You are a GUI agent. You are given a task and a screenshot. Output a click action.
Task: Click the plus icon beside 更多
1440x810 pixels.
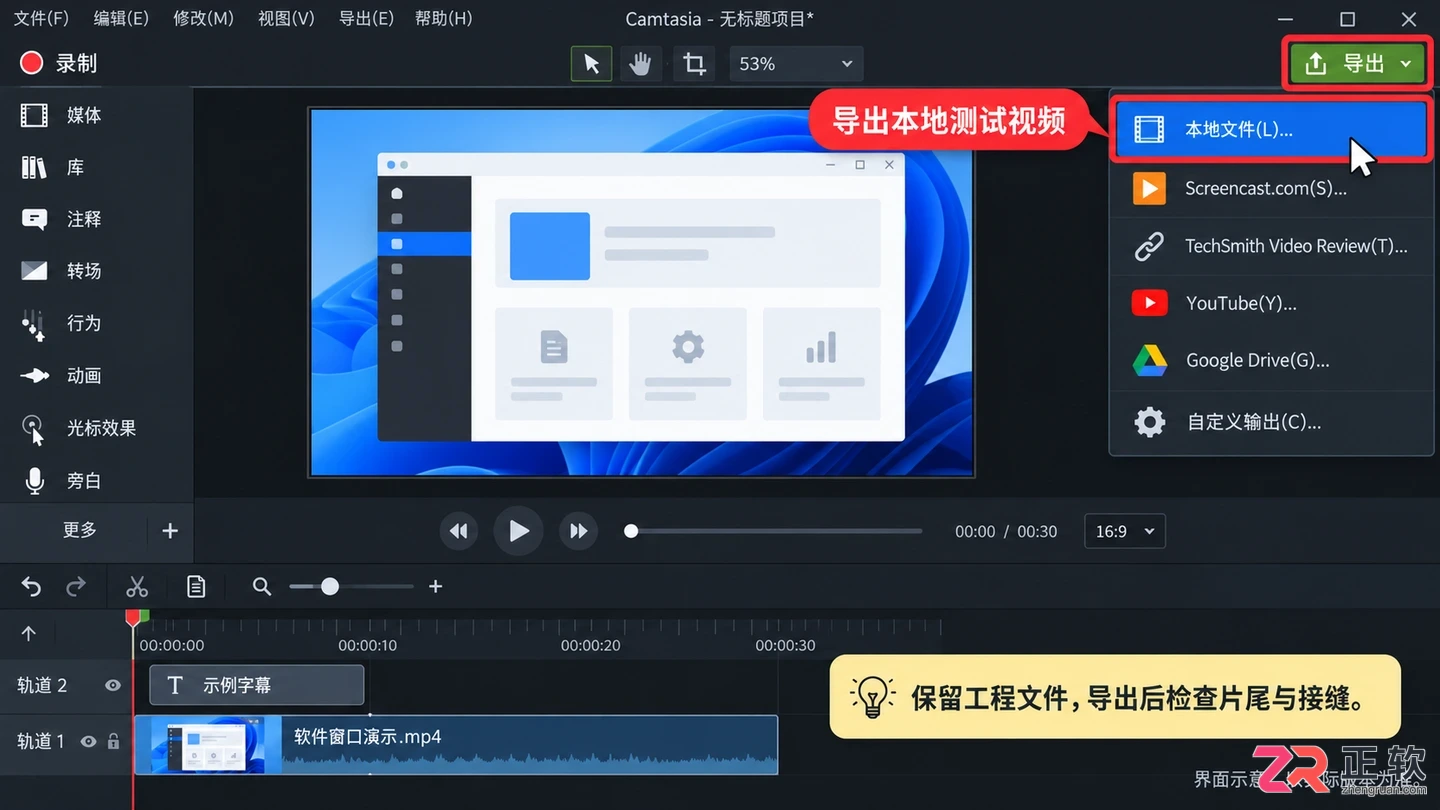click(x=170, y=531)
